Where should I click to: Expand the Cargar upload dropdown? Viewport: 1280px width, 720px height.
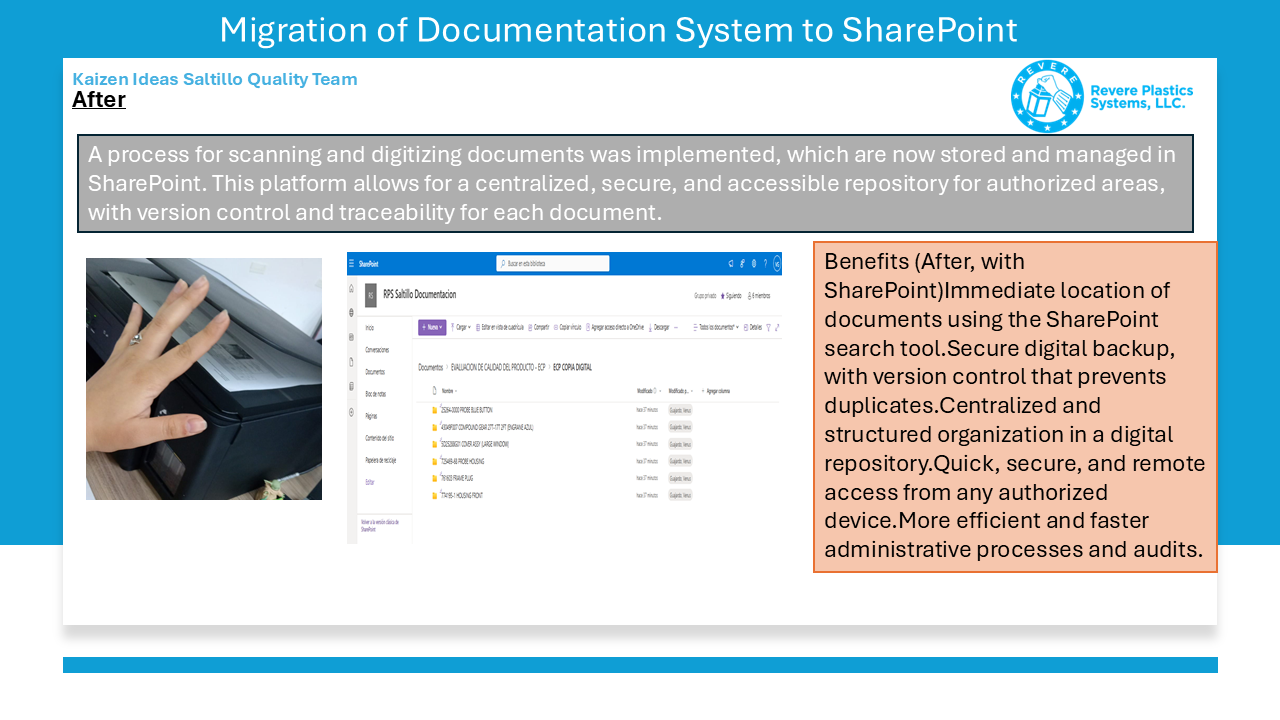(460, 327)
